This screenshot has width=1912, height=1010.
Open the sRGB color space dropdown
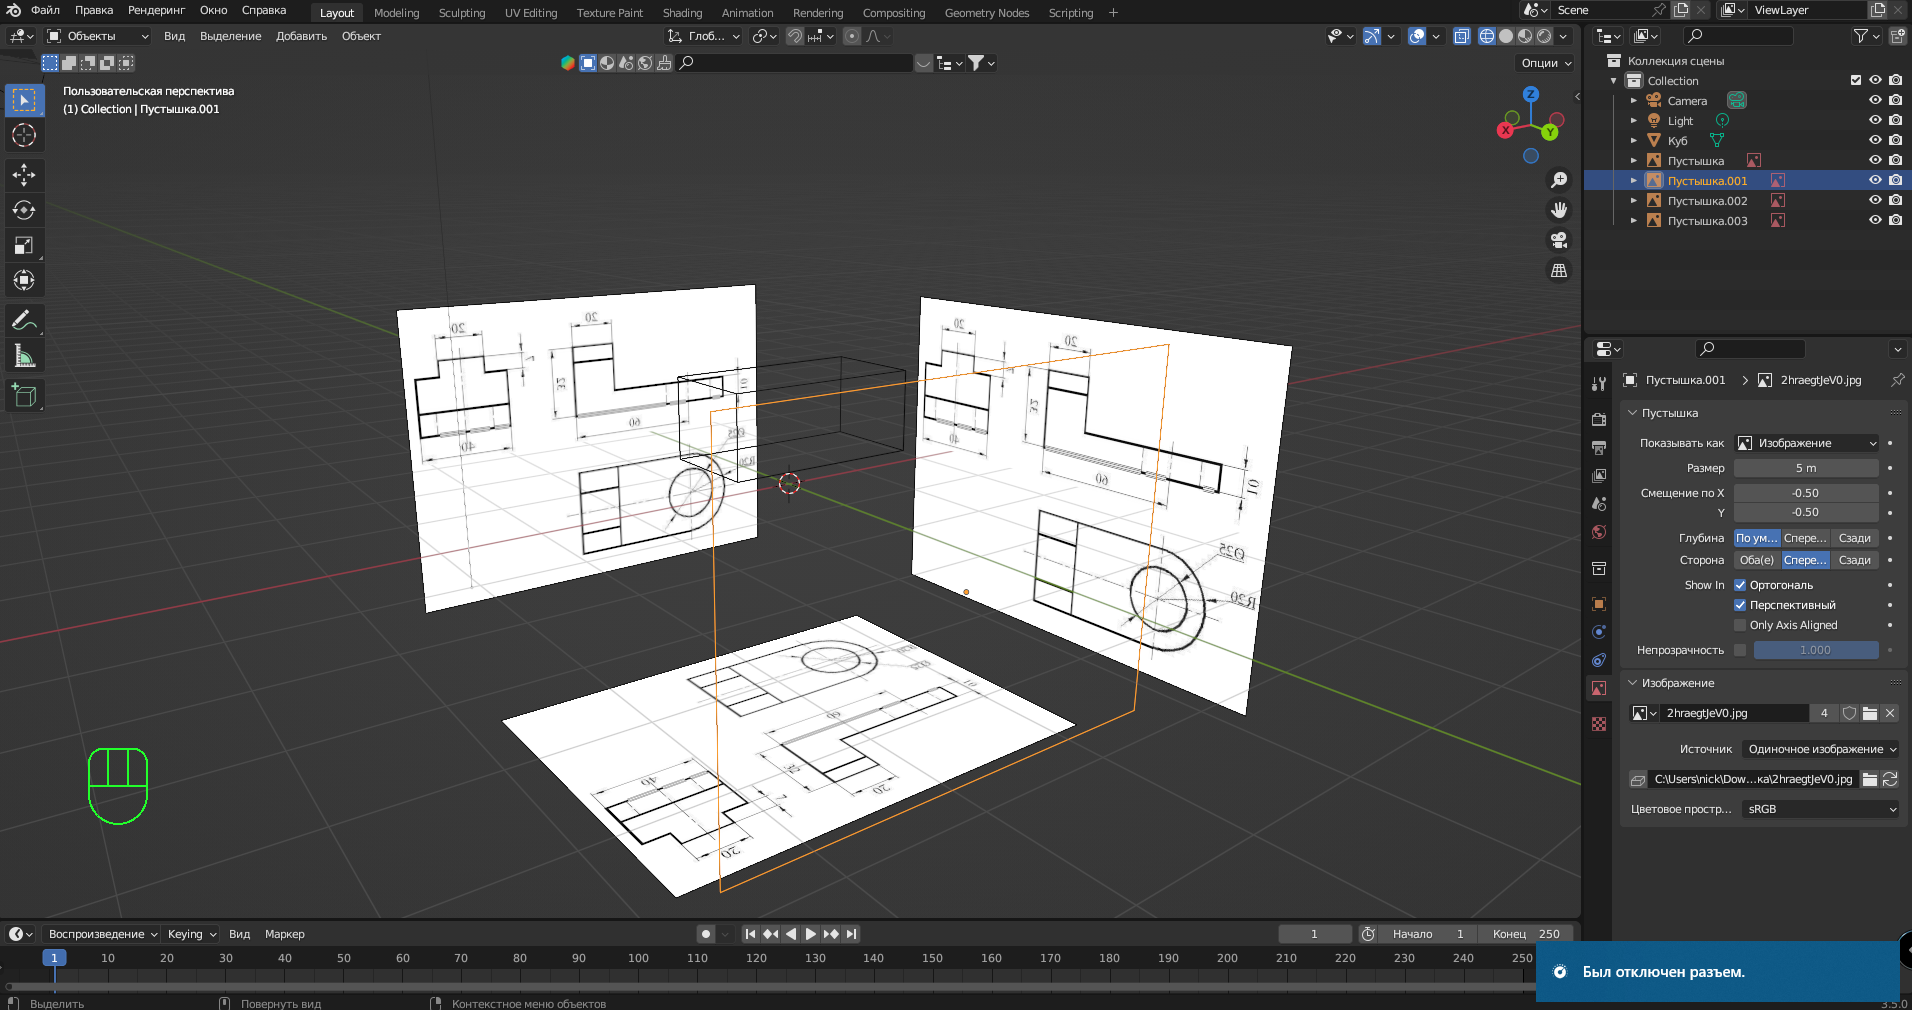pyautogui.click(x=1819, y=809)
